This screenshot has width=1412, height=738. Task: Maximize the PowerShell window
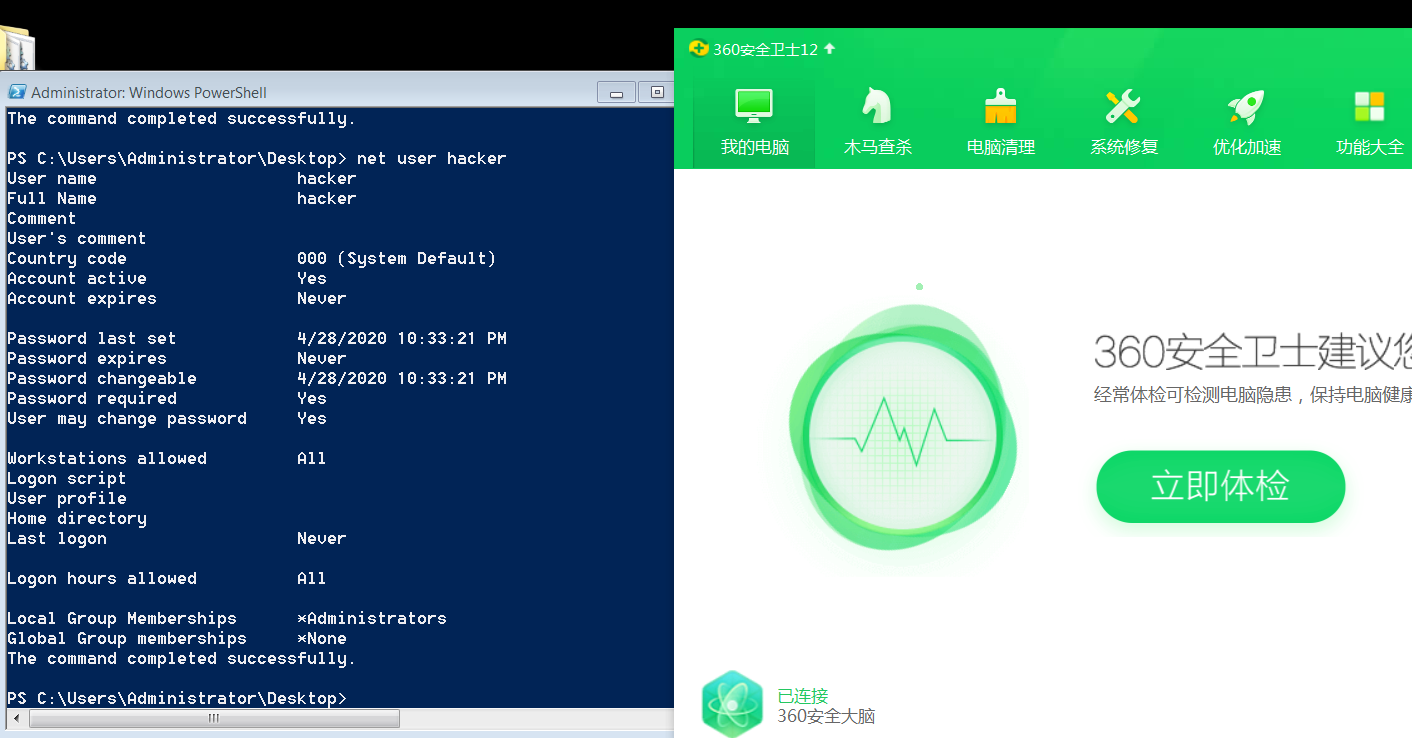click(657, 93)
